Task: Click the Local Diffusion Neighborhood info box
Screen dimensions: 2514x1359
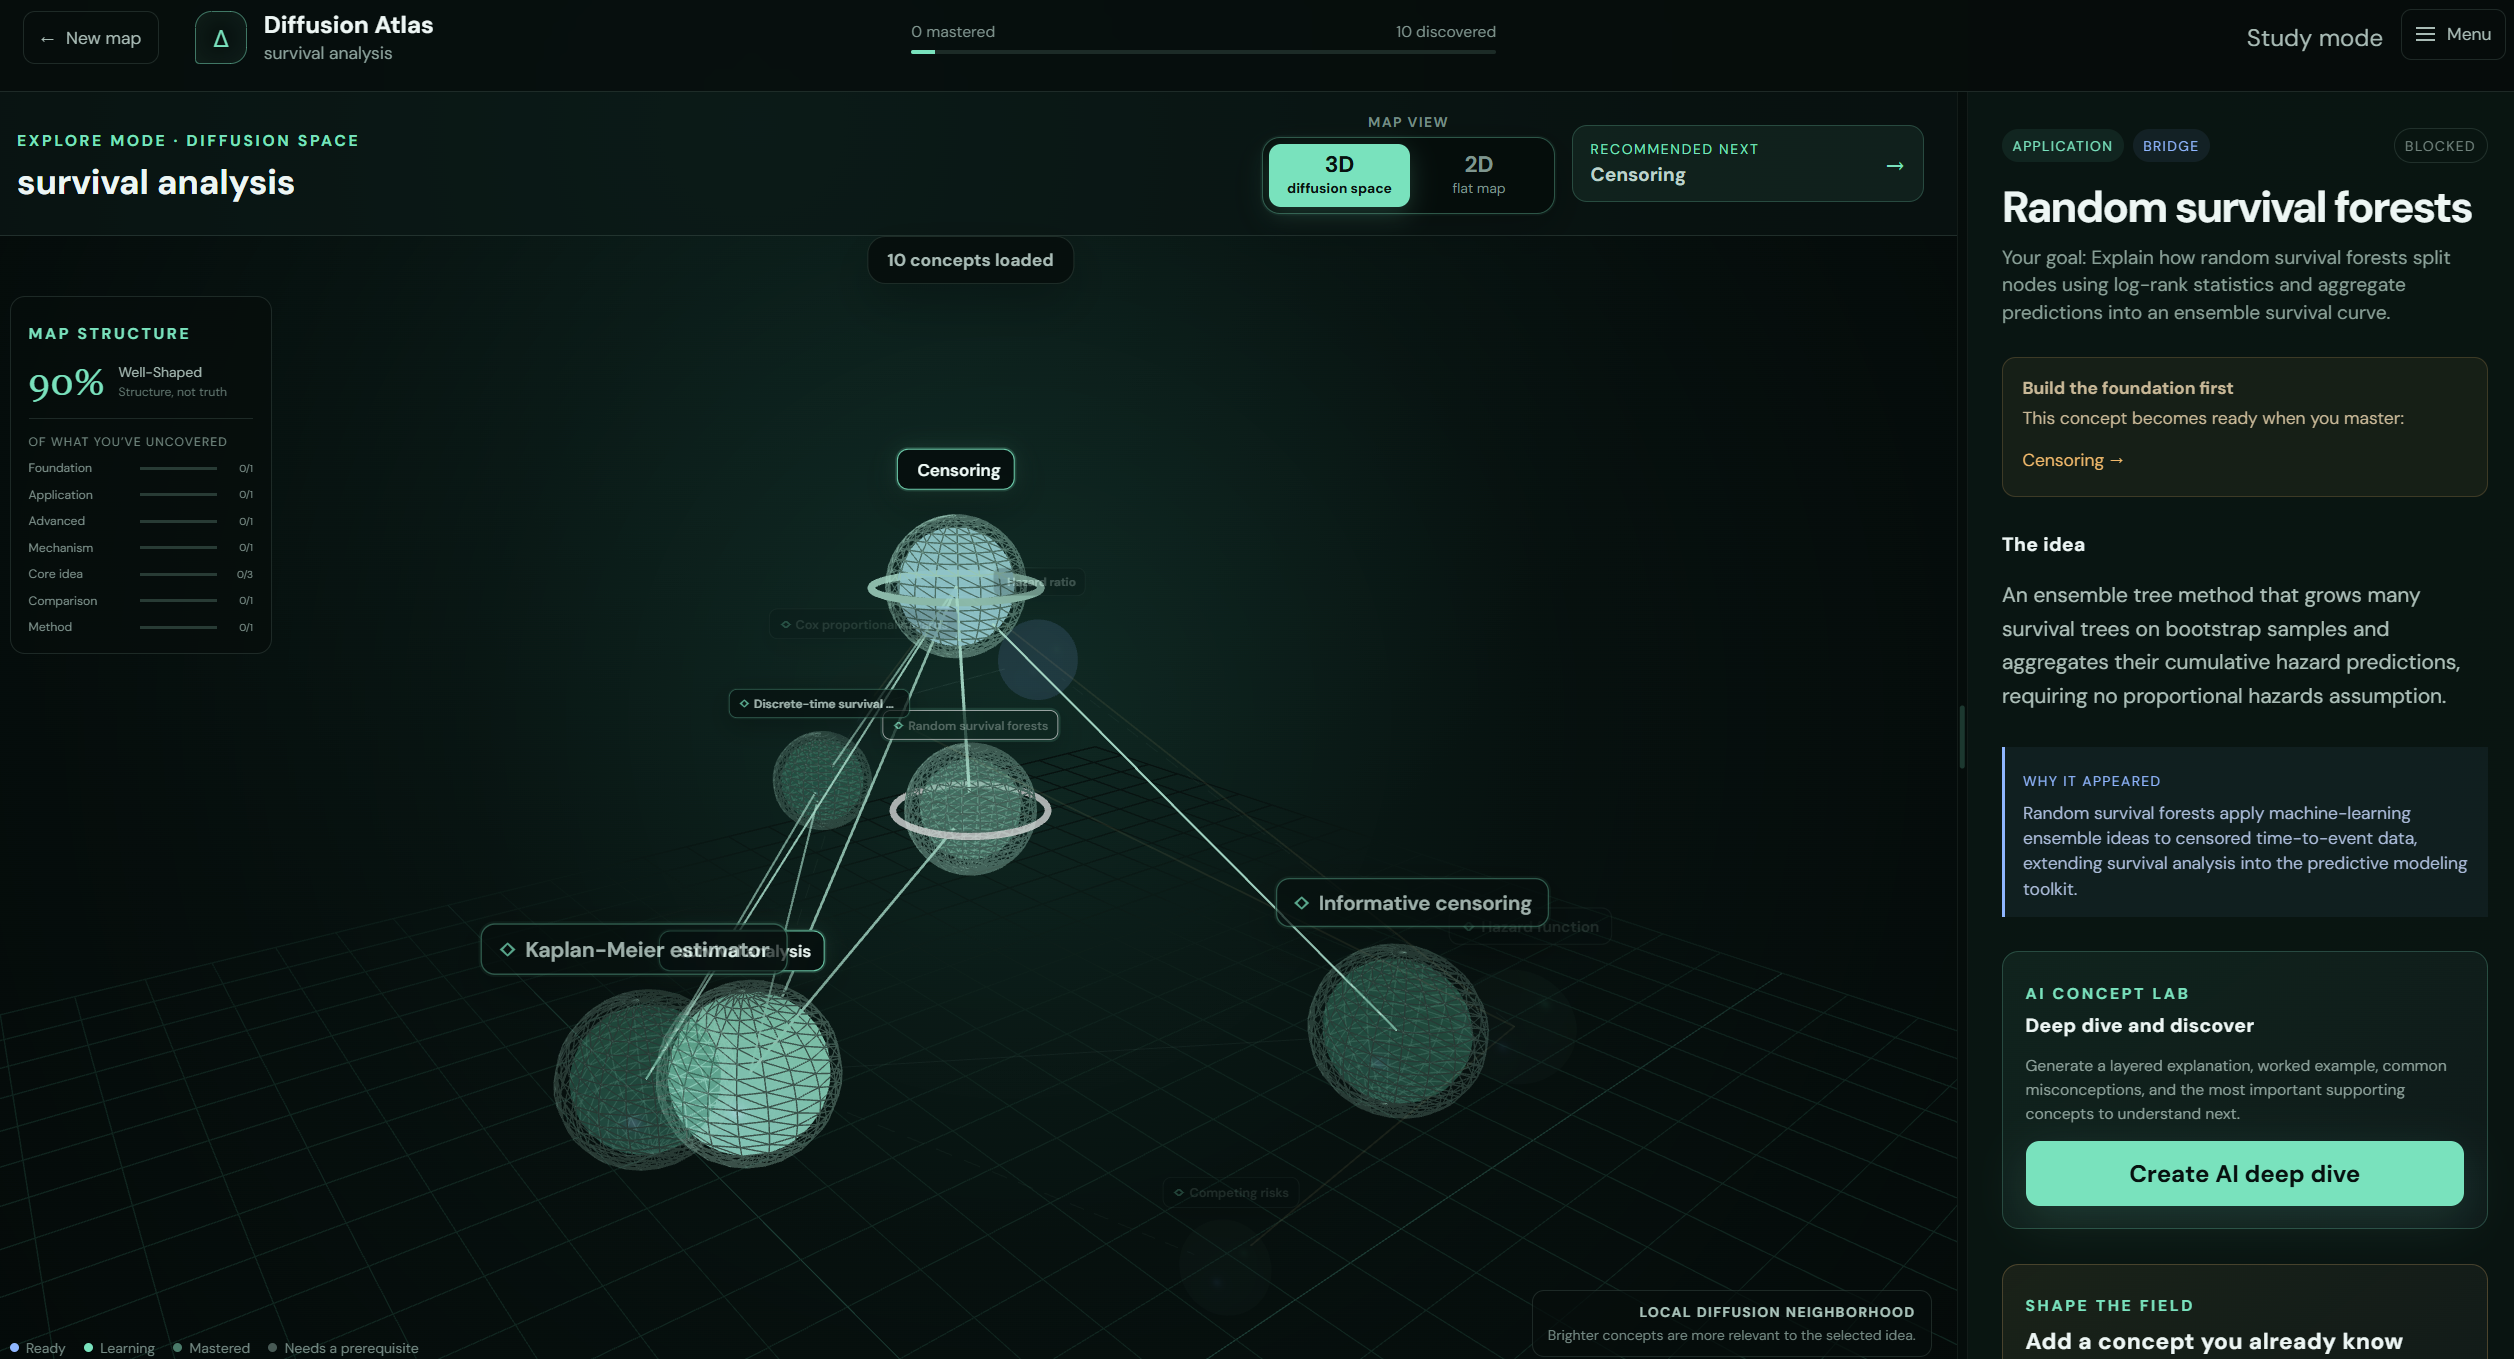Action: tap(1731, 1323)
